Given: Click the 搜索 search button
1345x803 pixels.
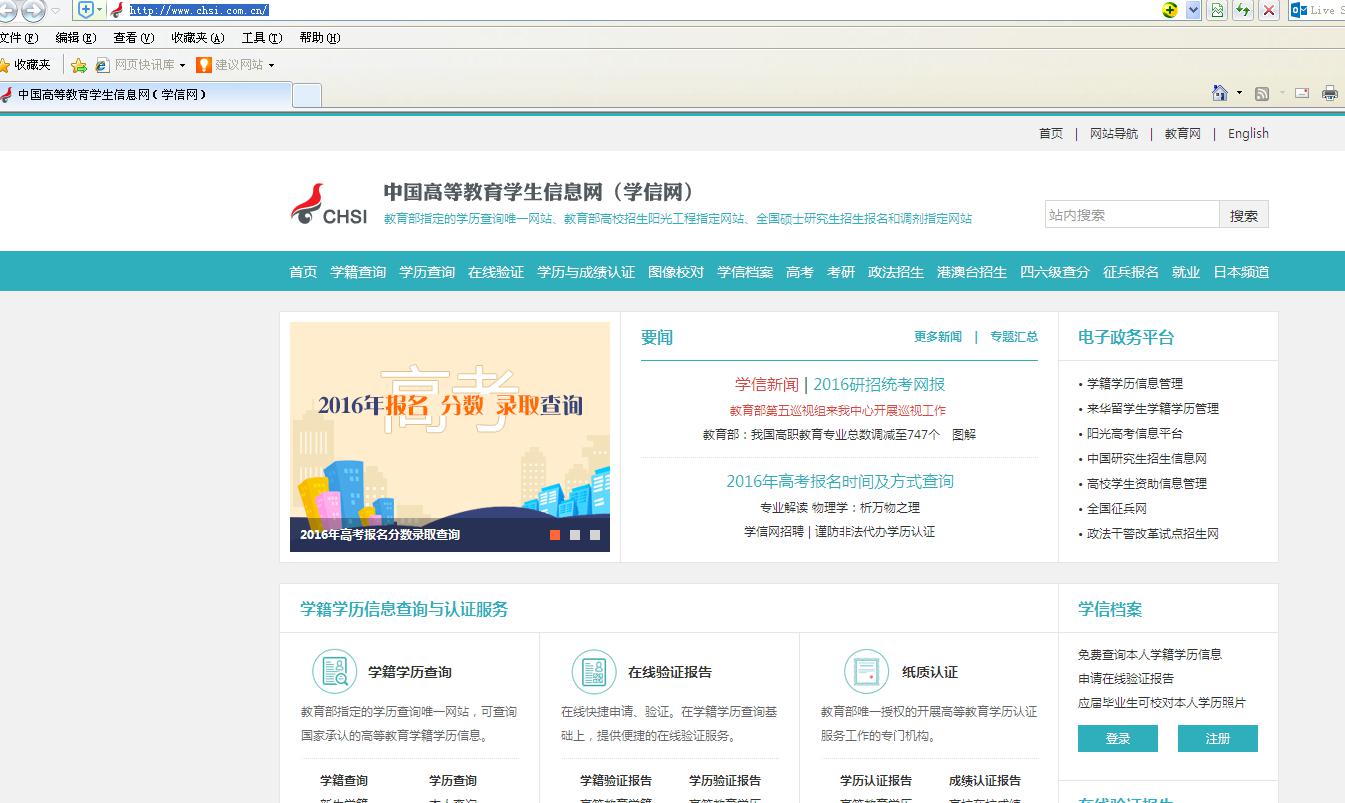Looking at the screenshot, I should (1244, 215).
